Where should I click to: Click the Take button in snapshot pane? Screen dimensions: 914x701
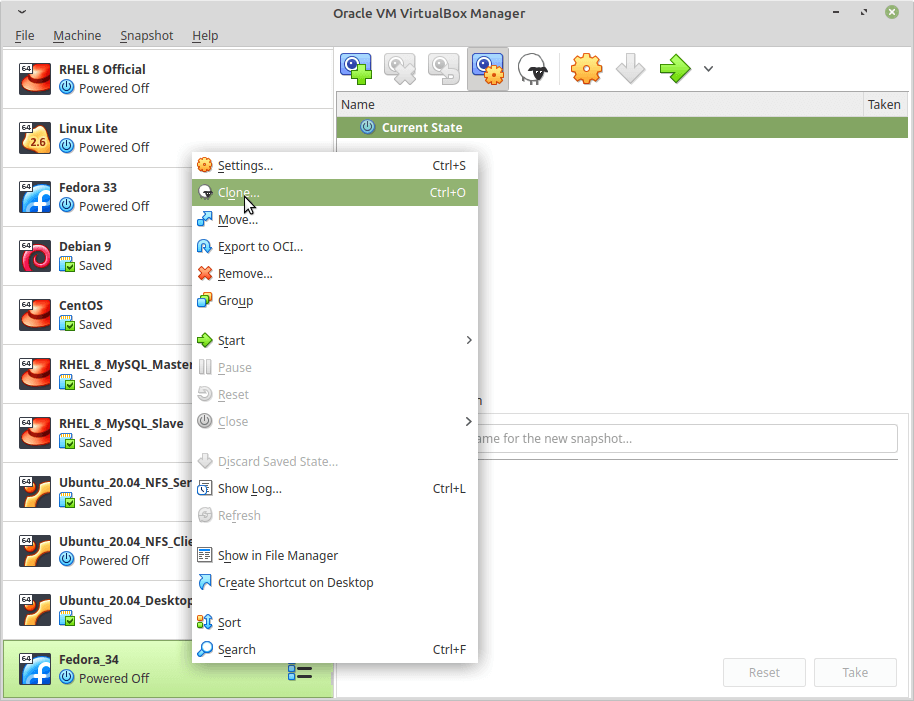855,672
